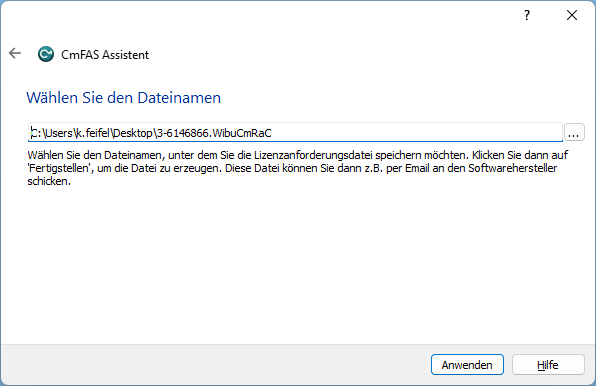The height and width of the screenshot is (386, 596).
Task: Open help via the Hilfe button
Action: [548, 365]
